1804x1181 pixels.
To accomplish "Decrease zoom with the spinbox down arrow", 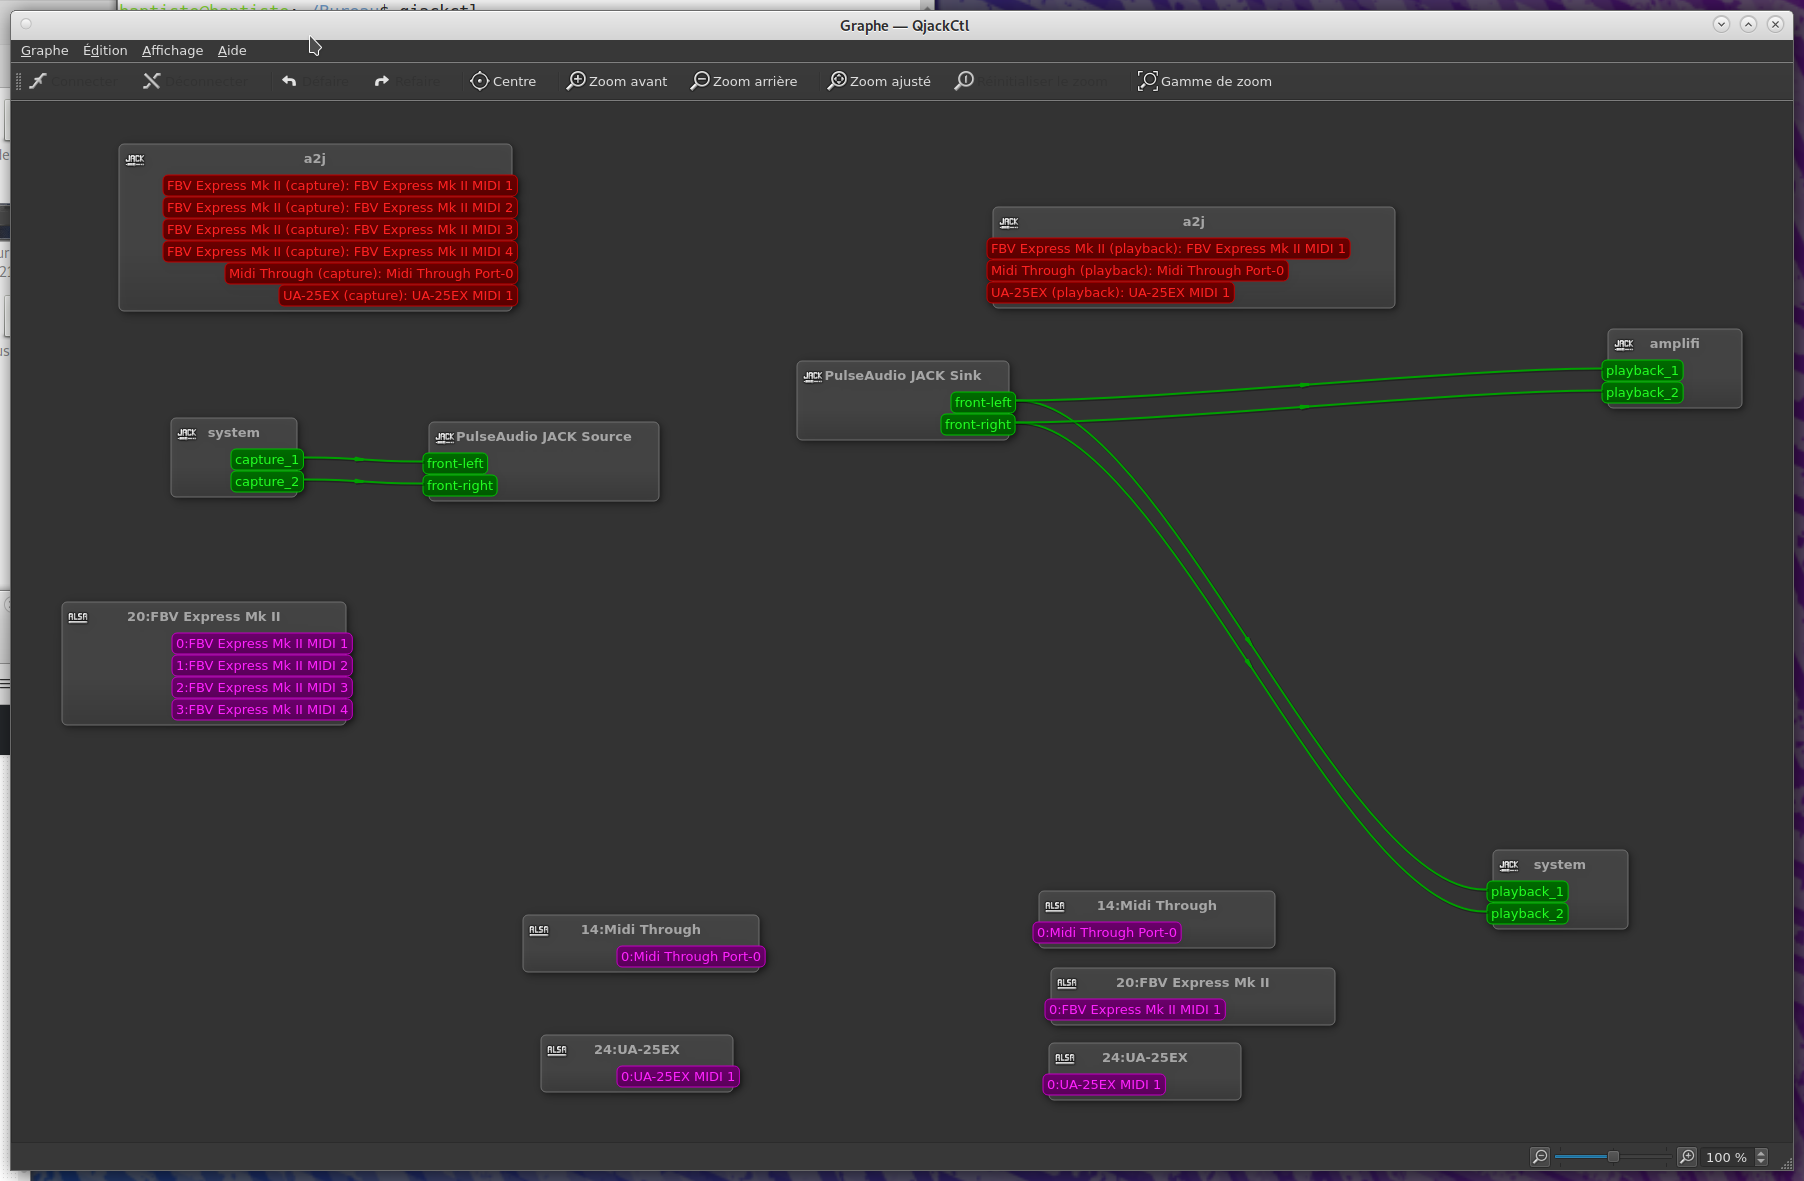I will [x=1762, y=1162].
